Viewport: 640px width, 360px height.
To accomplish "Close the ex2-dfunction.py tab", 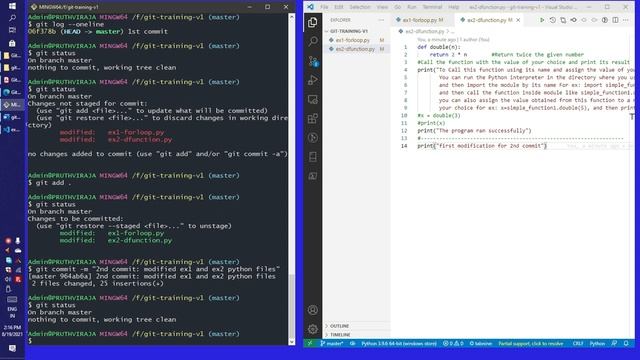I will pos(518,20).
